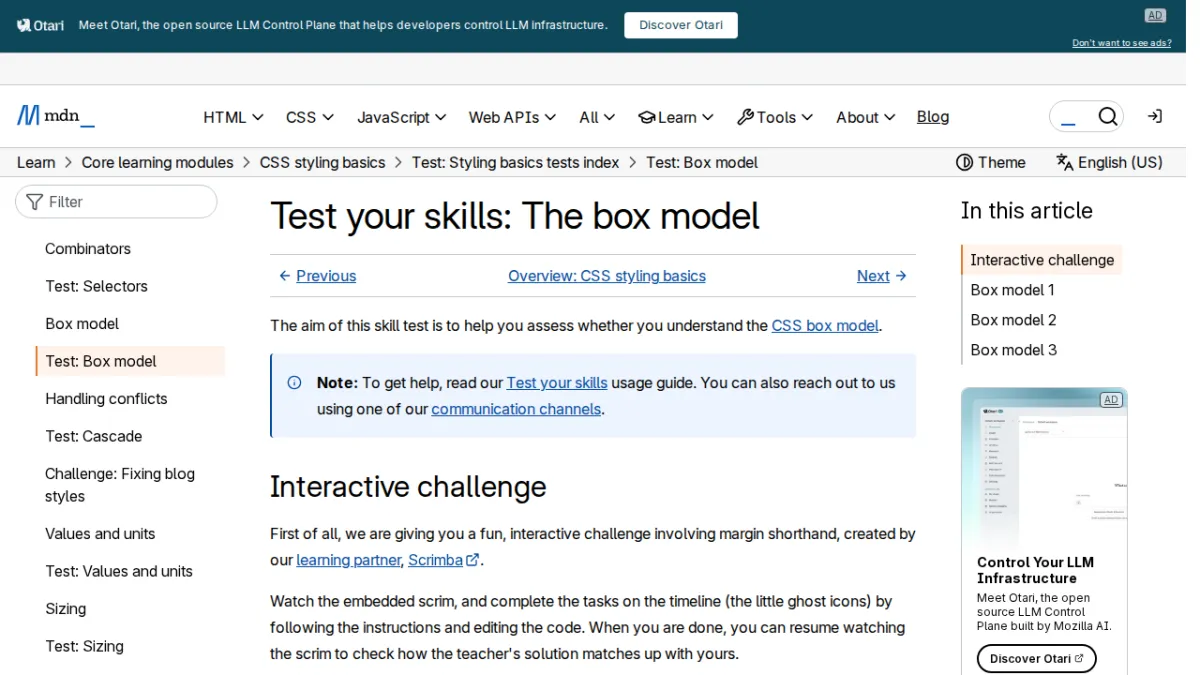This screenshot has width=1200, height=675.
Task: Open the Theme switcher
Action: [x=991, y=162]
